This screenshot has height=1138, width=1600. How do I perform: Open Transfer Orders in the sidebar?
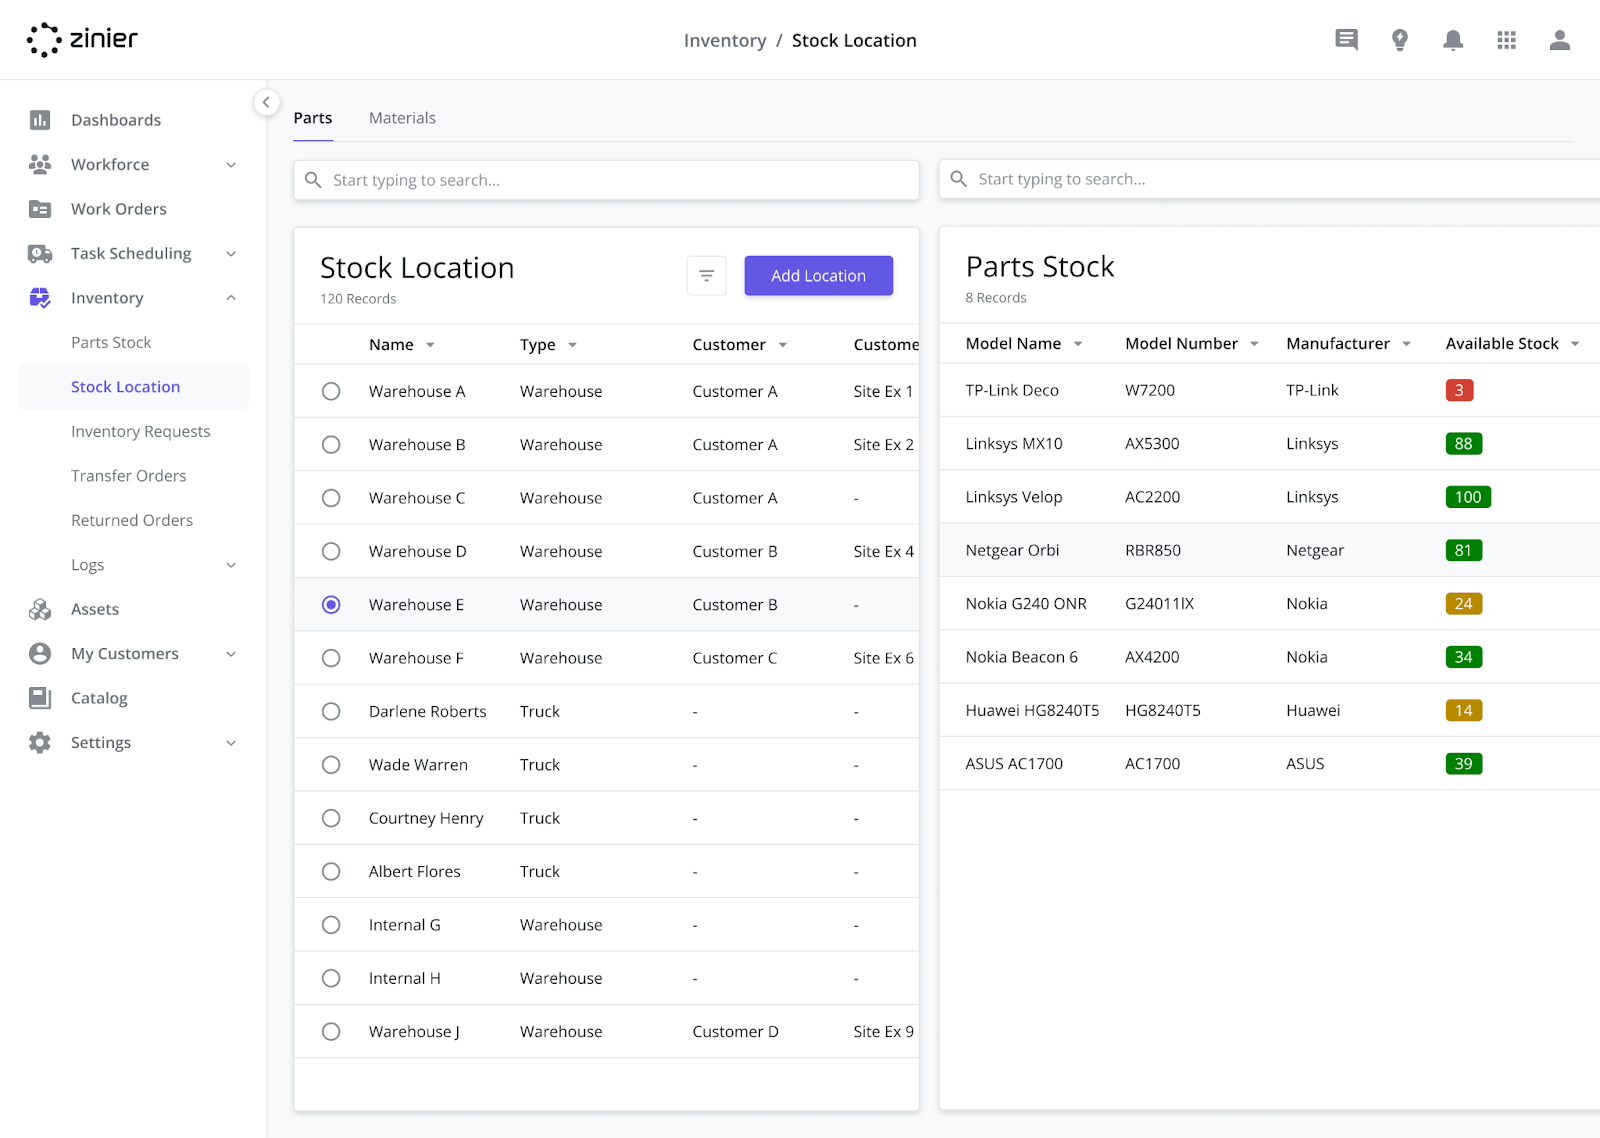(129, 476)
